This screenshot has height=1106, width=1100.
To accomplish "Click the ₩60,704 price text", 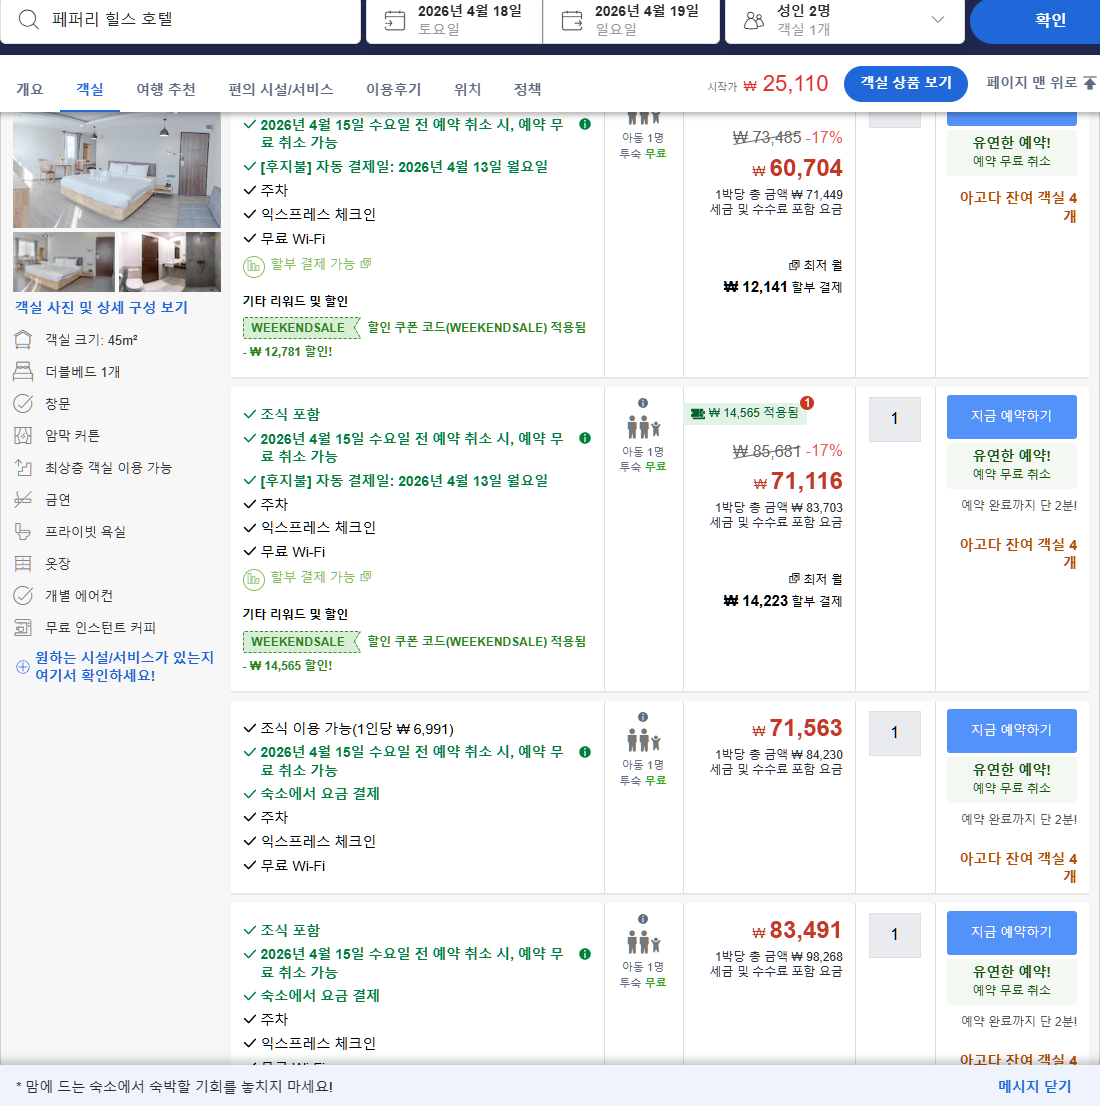I will (797, 169).
